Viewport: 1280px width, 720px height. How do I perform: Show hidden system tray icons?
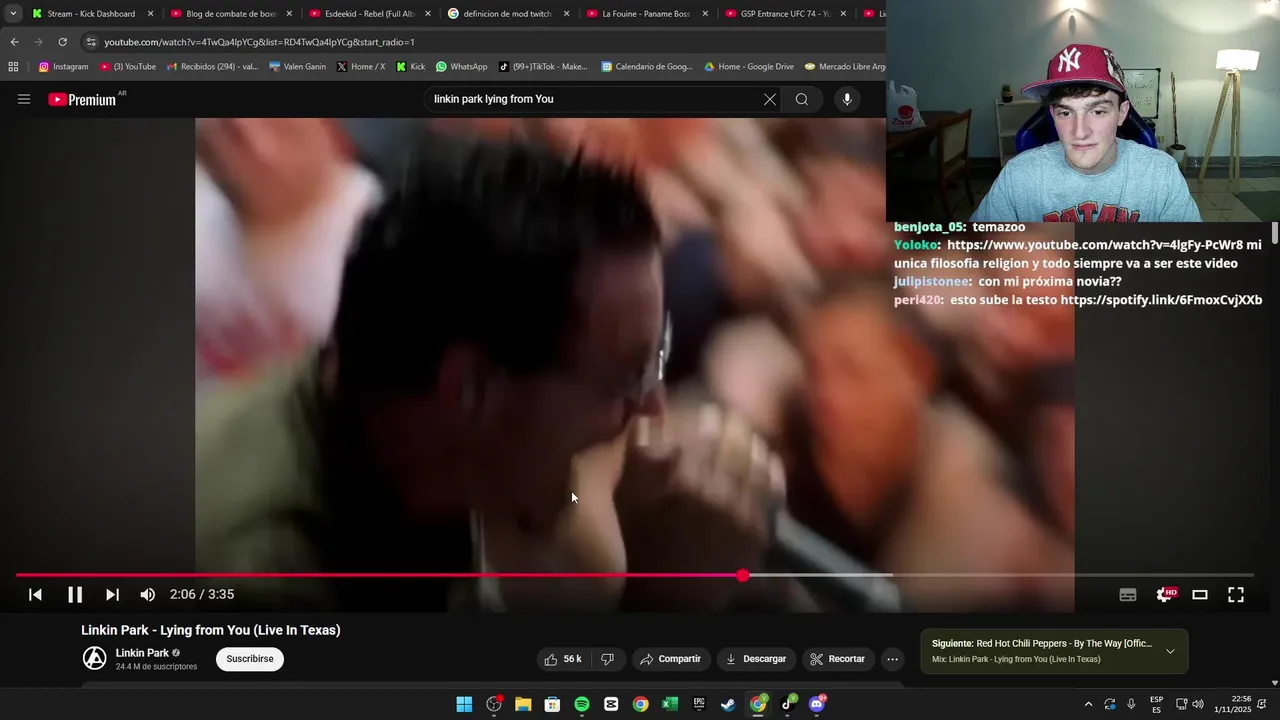click(x=1088, y=704)
